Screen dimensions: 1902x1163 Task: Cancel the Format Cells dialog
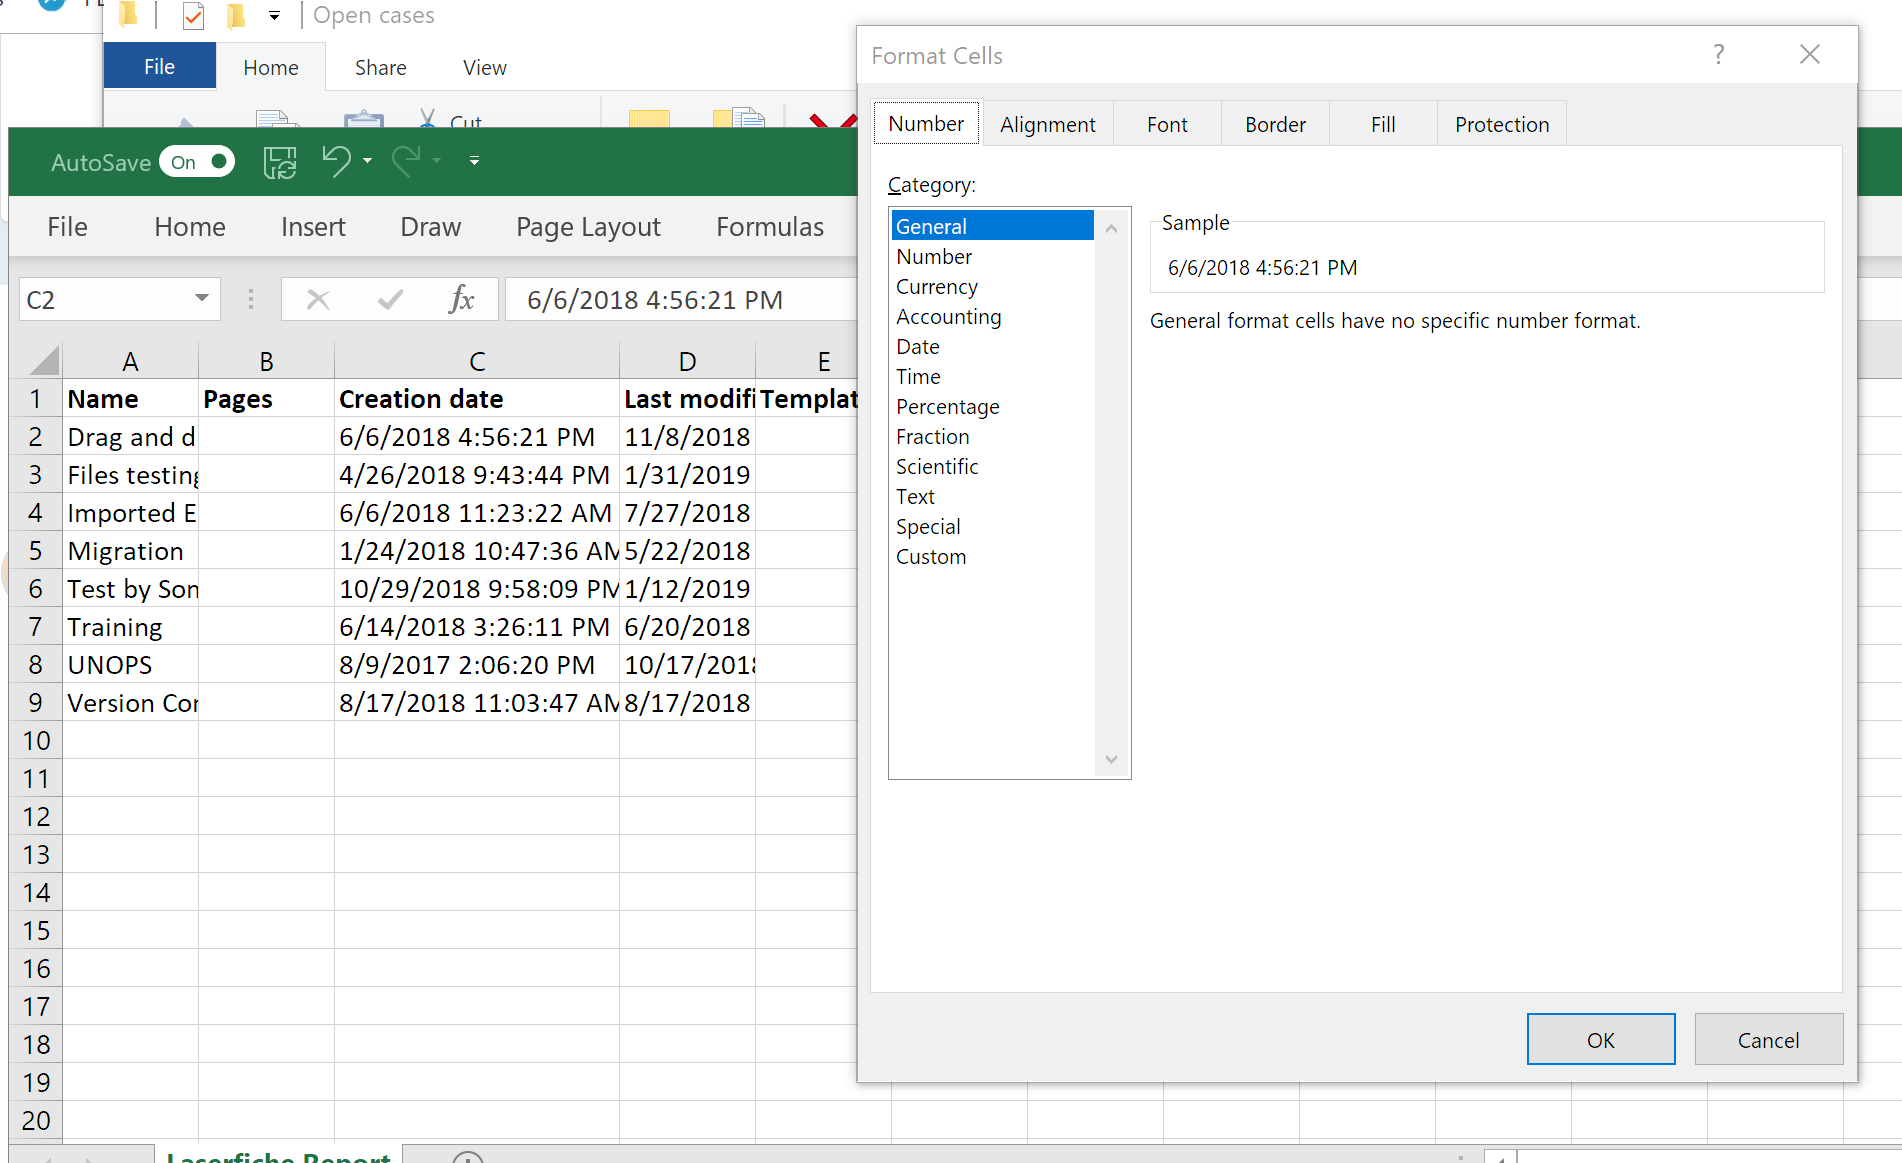coord(1768,1040)
